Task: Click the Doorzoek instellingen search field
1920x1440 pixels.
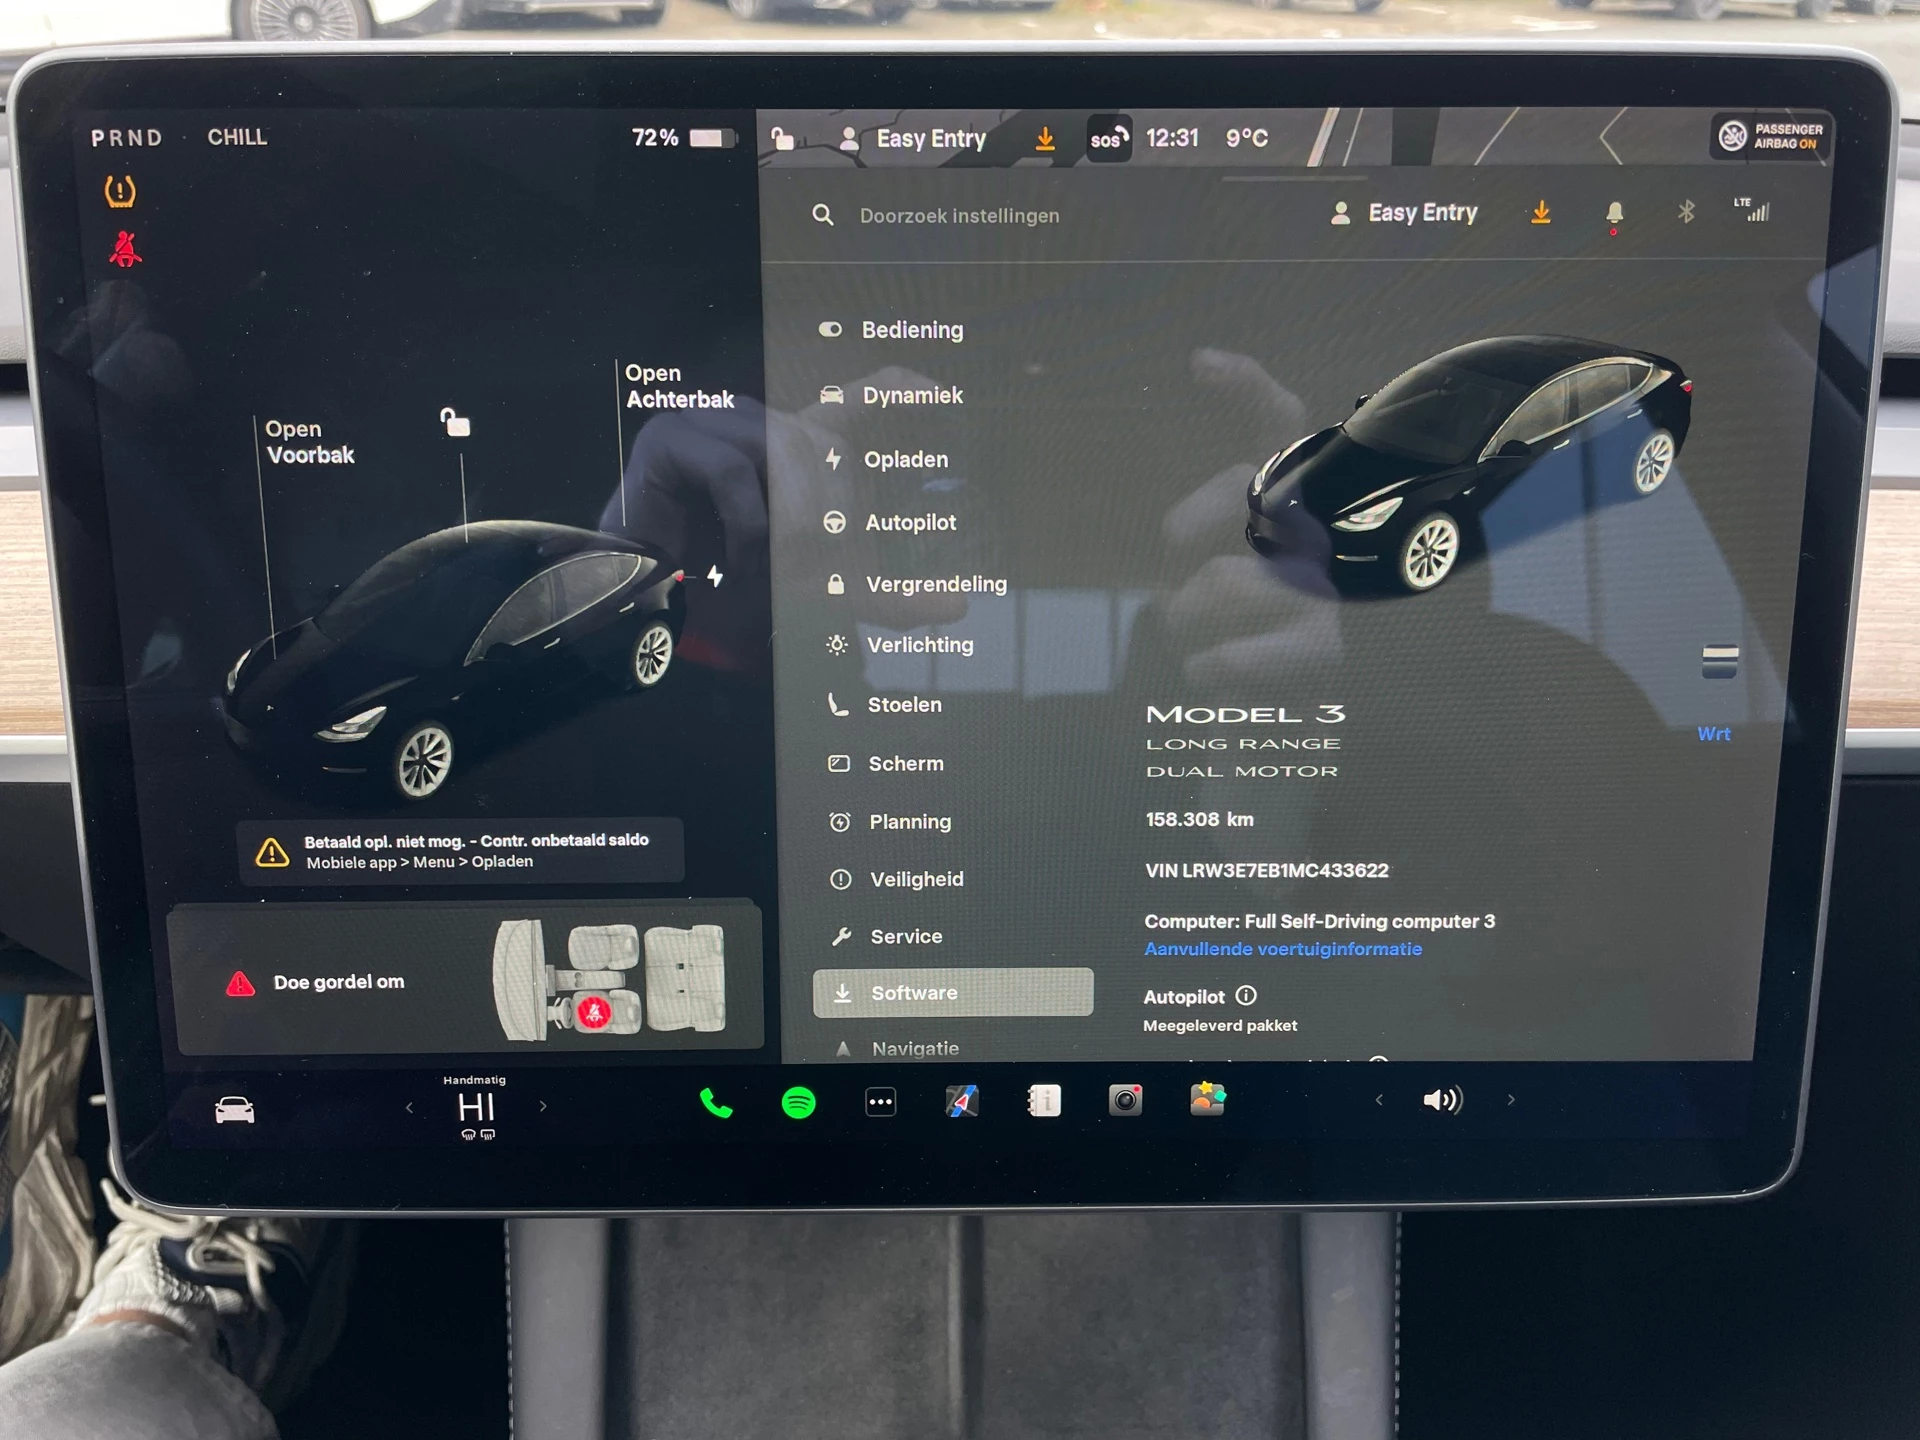Action: (x=959, y=216)
